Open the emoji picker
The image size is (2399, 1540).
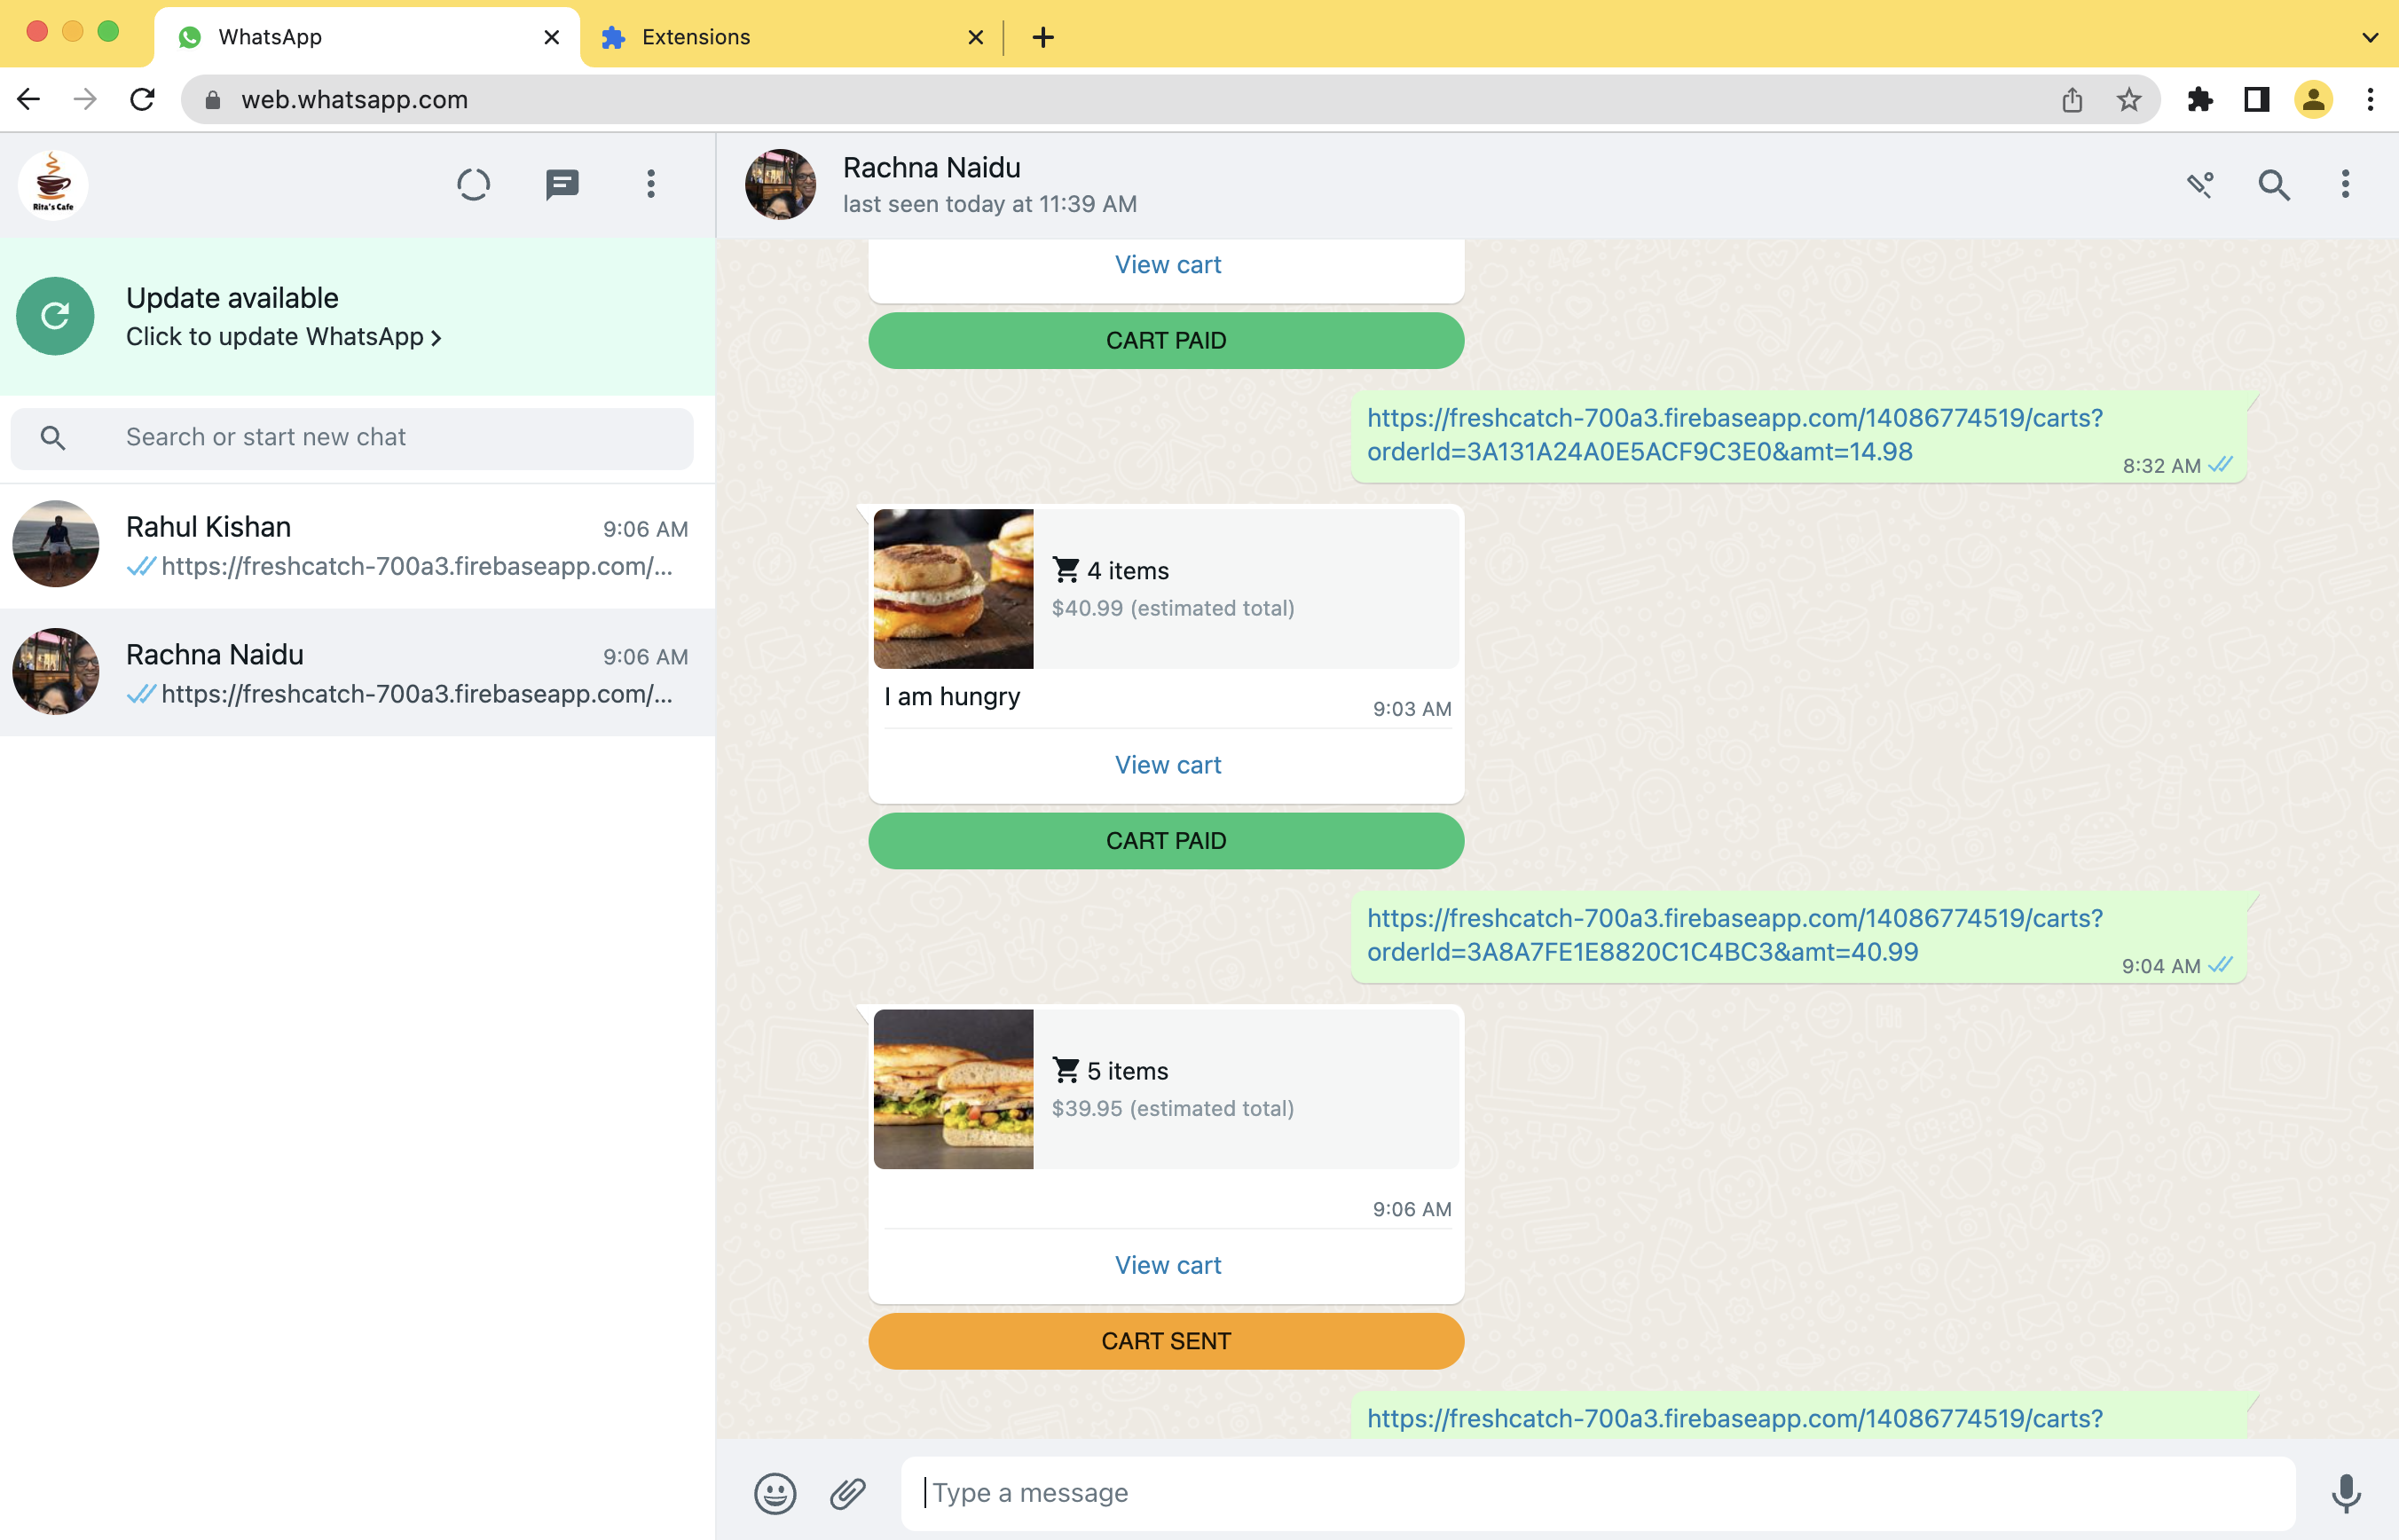coord(774,1493)
